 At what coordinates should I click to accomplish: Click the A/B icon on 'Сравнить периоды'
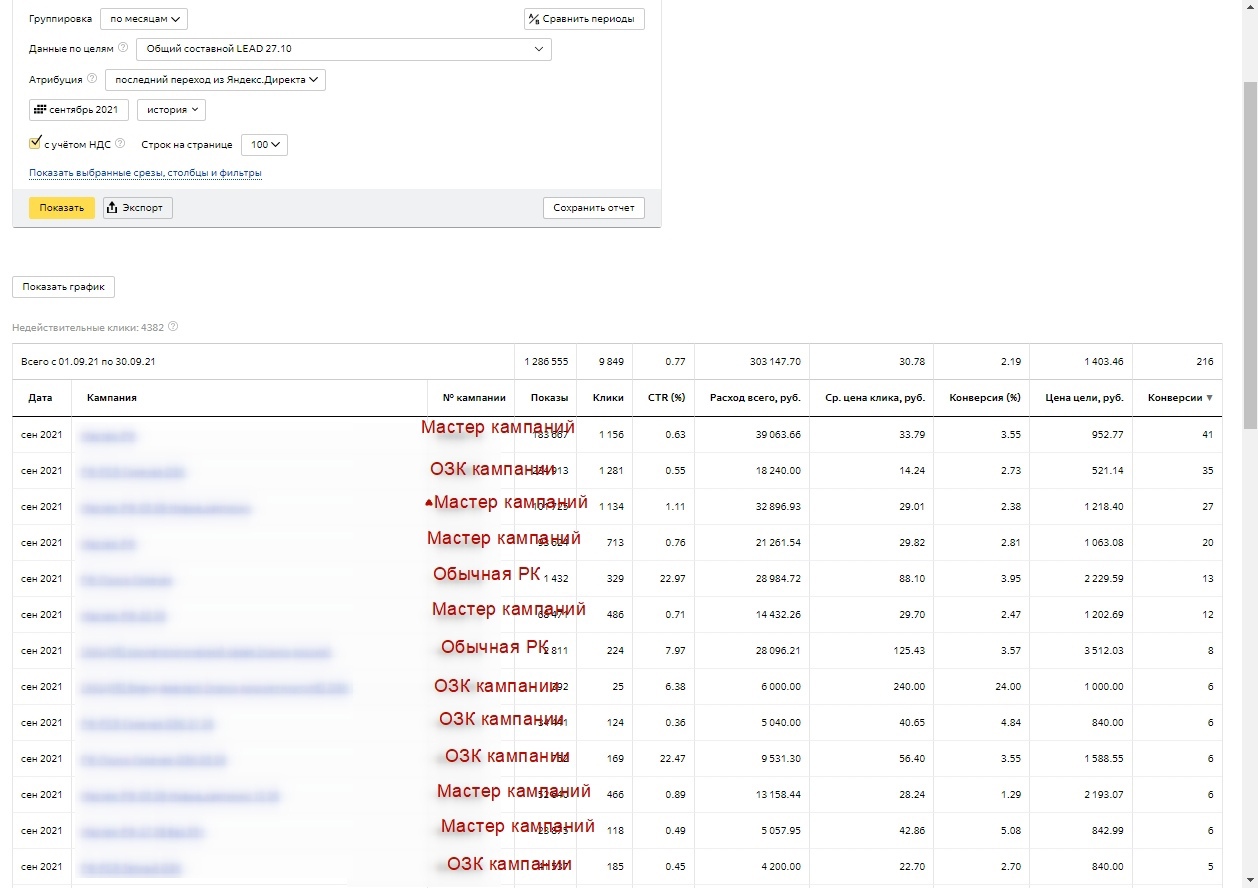coord(534,19)
